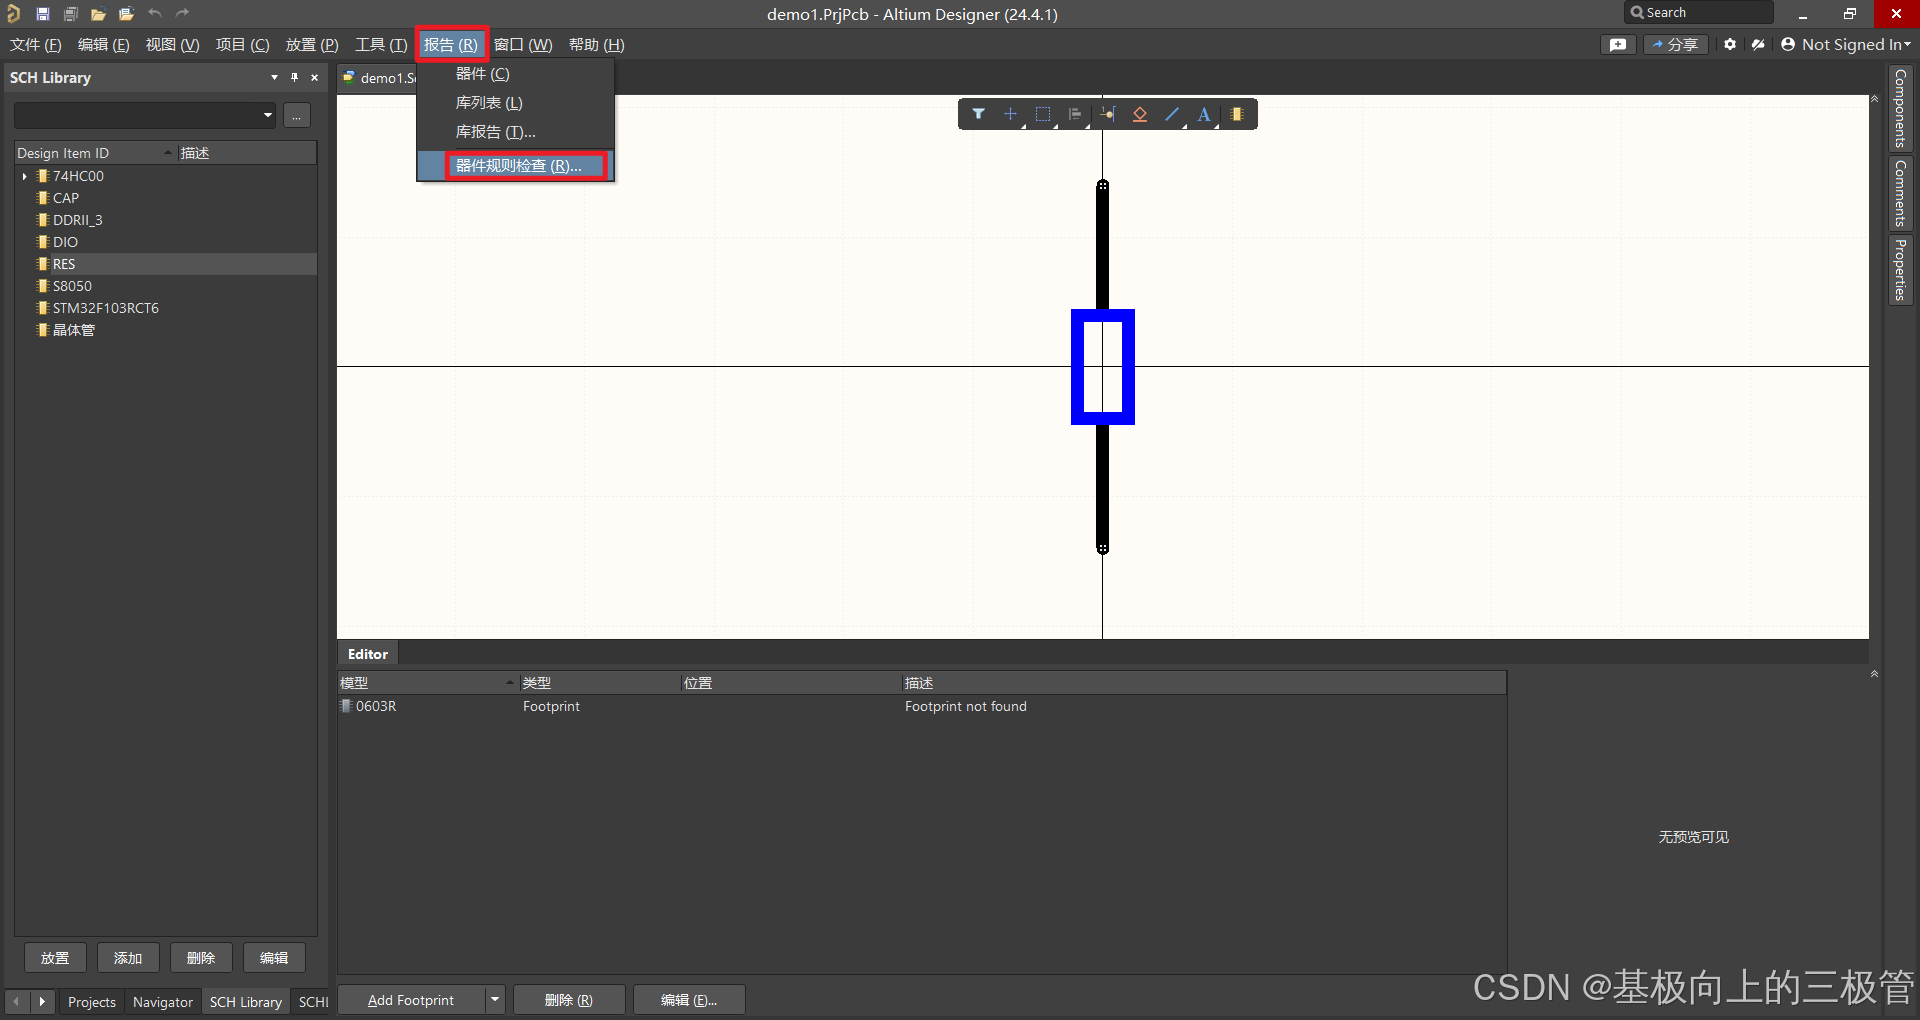Expand the 74HC00 component tree row
Image resolution: width=1920 pixels, height=1020 pixels.
pyautogui.click(x=25, y=176)
